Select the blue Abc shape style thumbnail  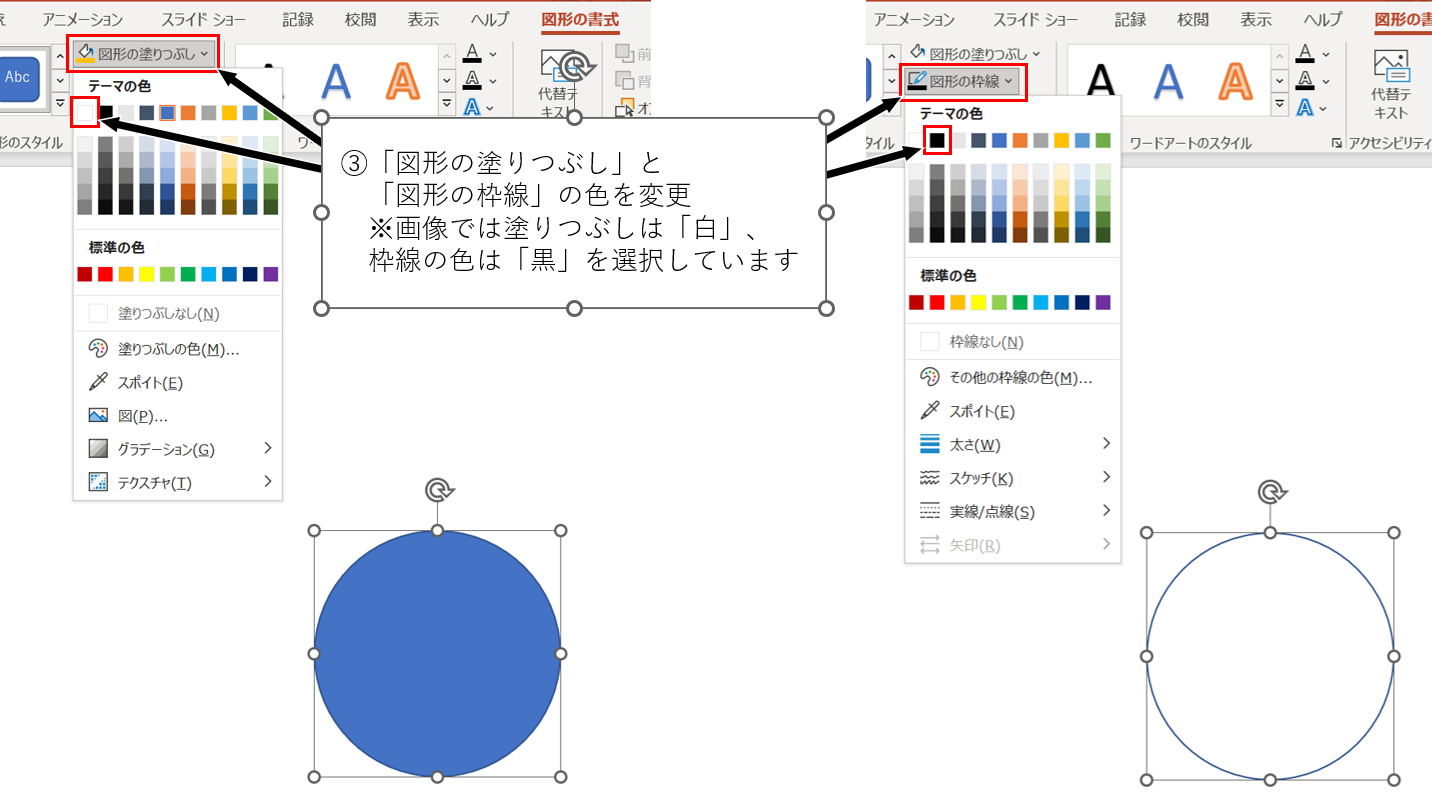(19, 78)
